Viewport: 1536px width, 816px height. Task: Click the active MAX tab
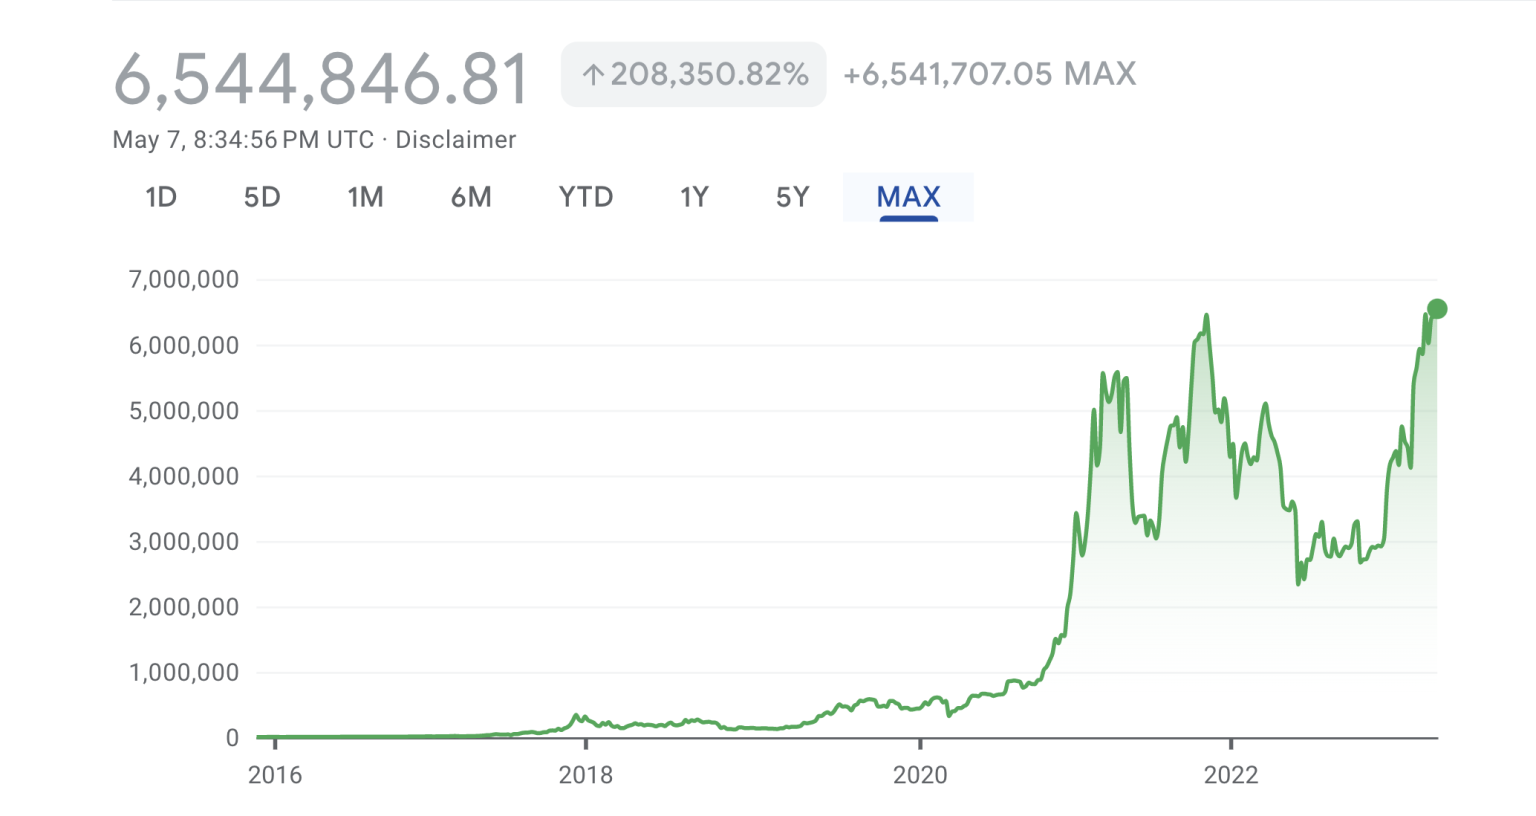coord(908,197)
